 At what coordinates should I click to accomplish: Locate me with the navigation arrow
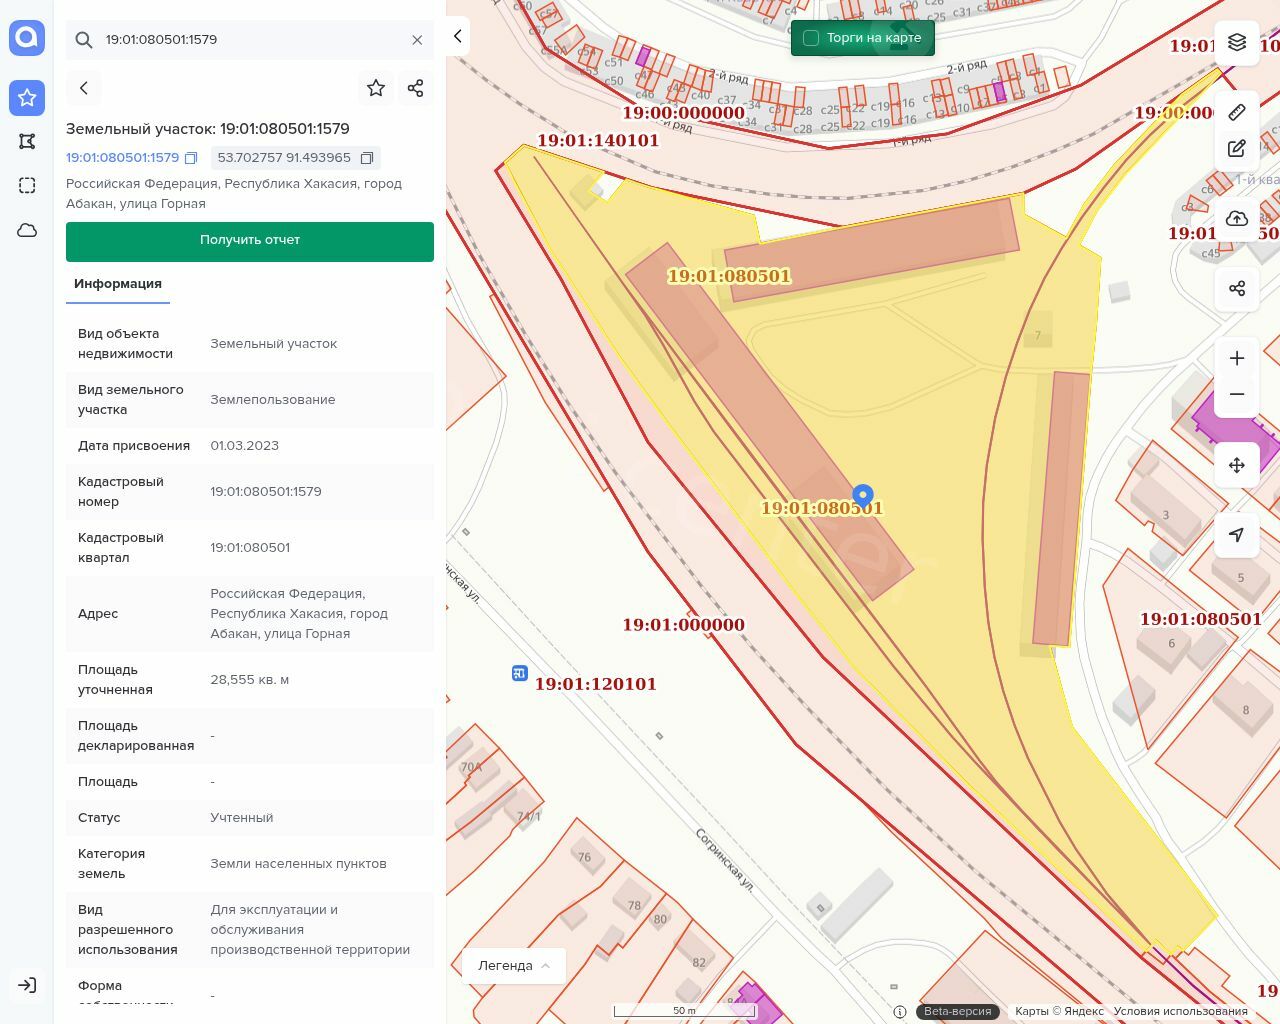(1237, 535)
